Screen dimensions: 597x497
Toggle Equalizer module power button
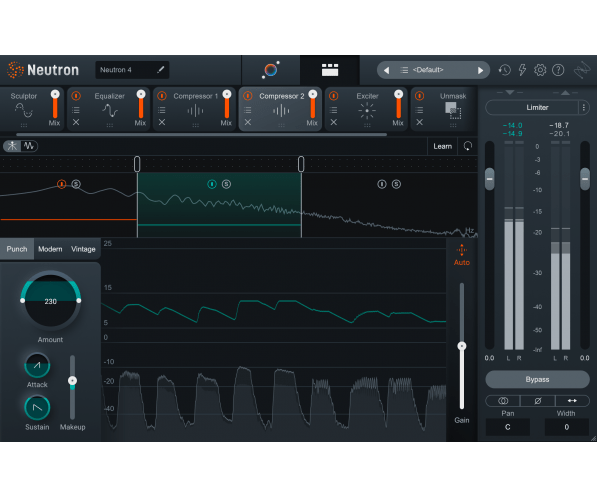tap(76, 96)
